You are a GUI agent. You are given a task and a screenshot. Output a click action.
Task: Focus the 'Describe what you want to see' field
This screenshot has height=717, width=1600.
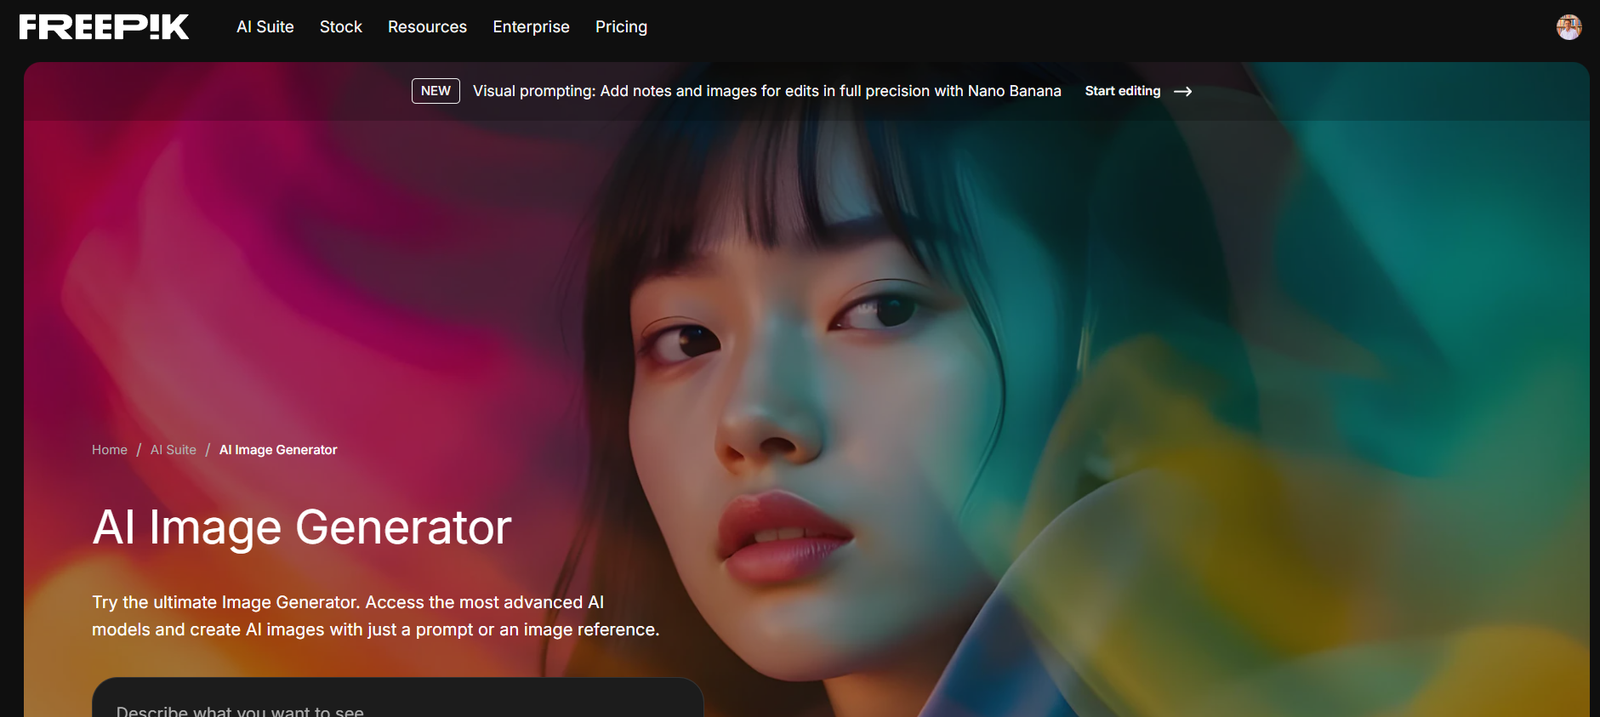(397, 706)
